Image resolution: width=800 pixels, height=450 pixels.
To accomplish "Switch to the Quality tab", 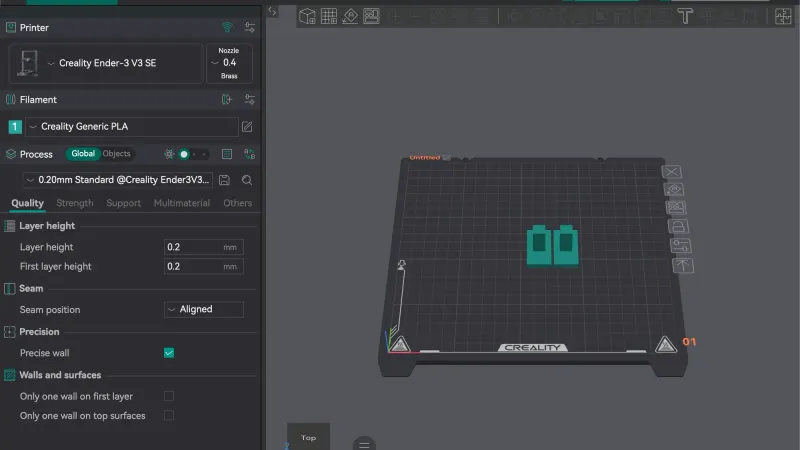I will coord(28,203).
